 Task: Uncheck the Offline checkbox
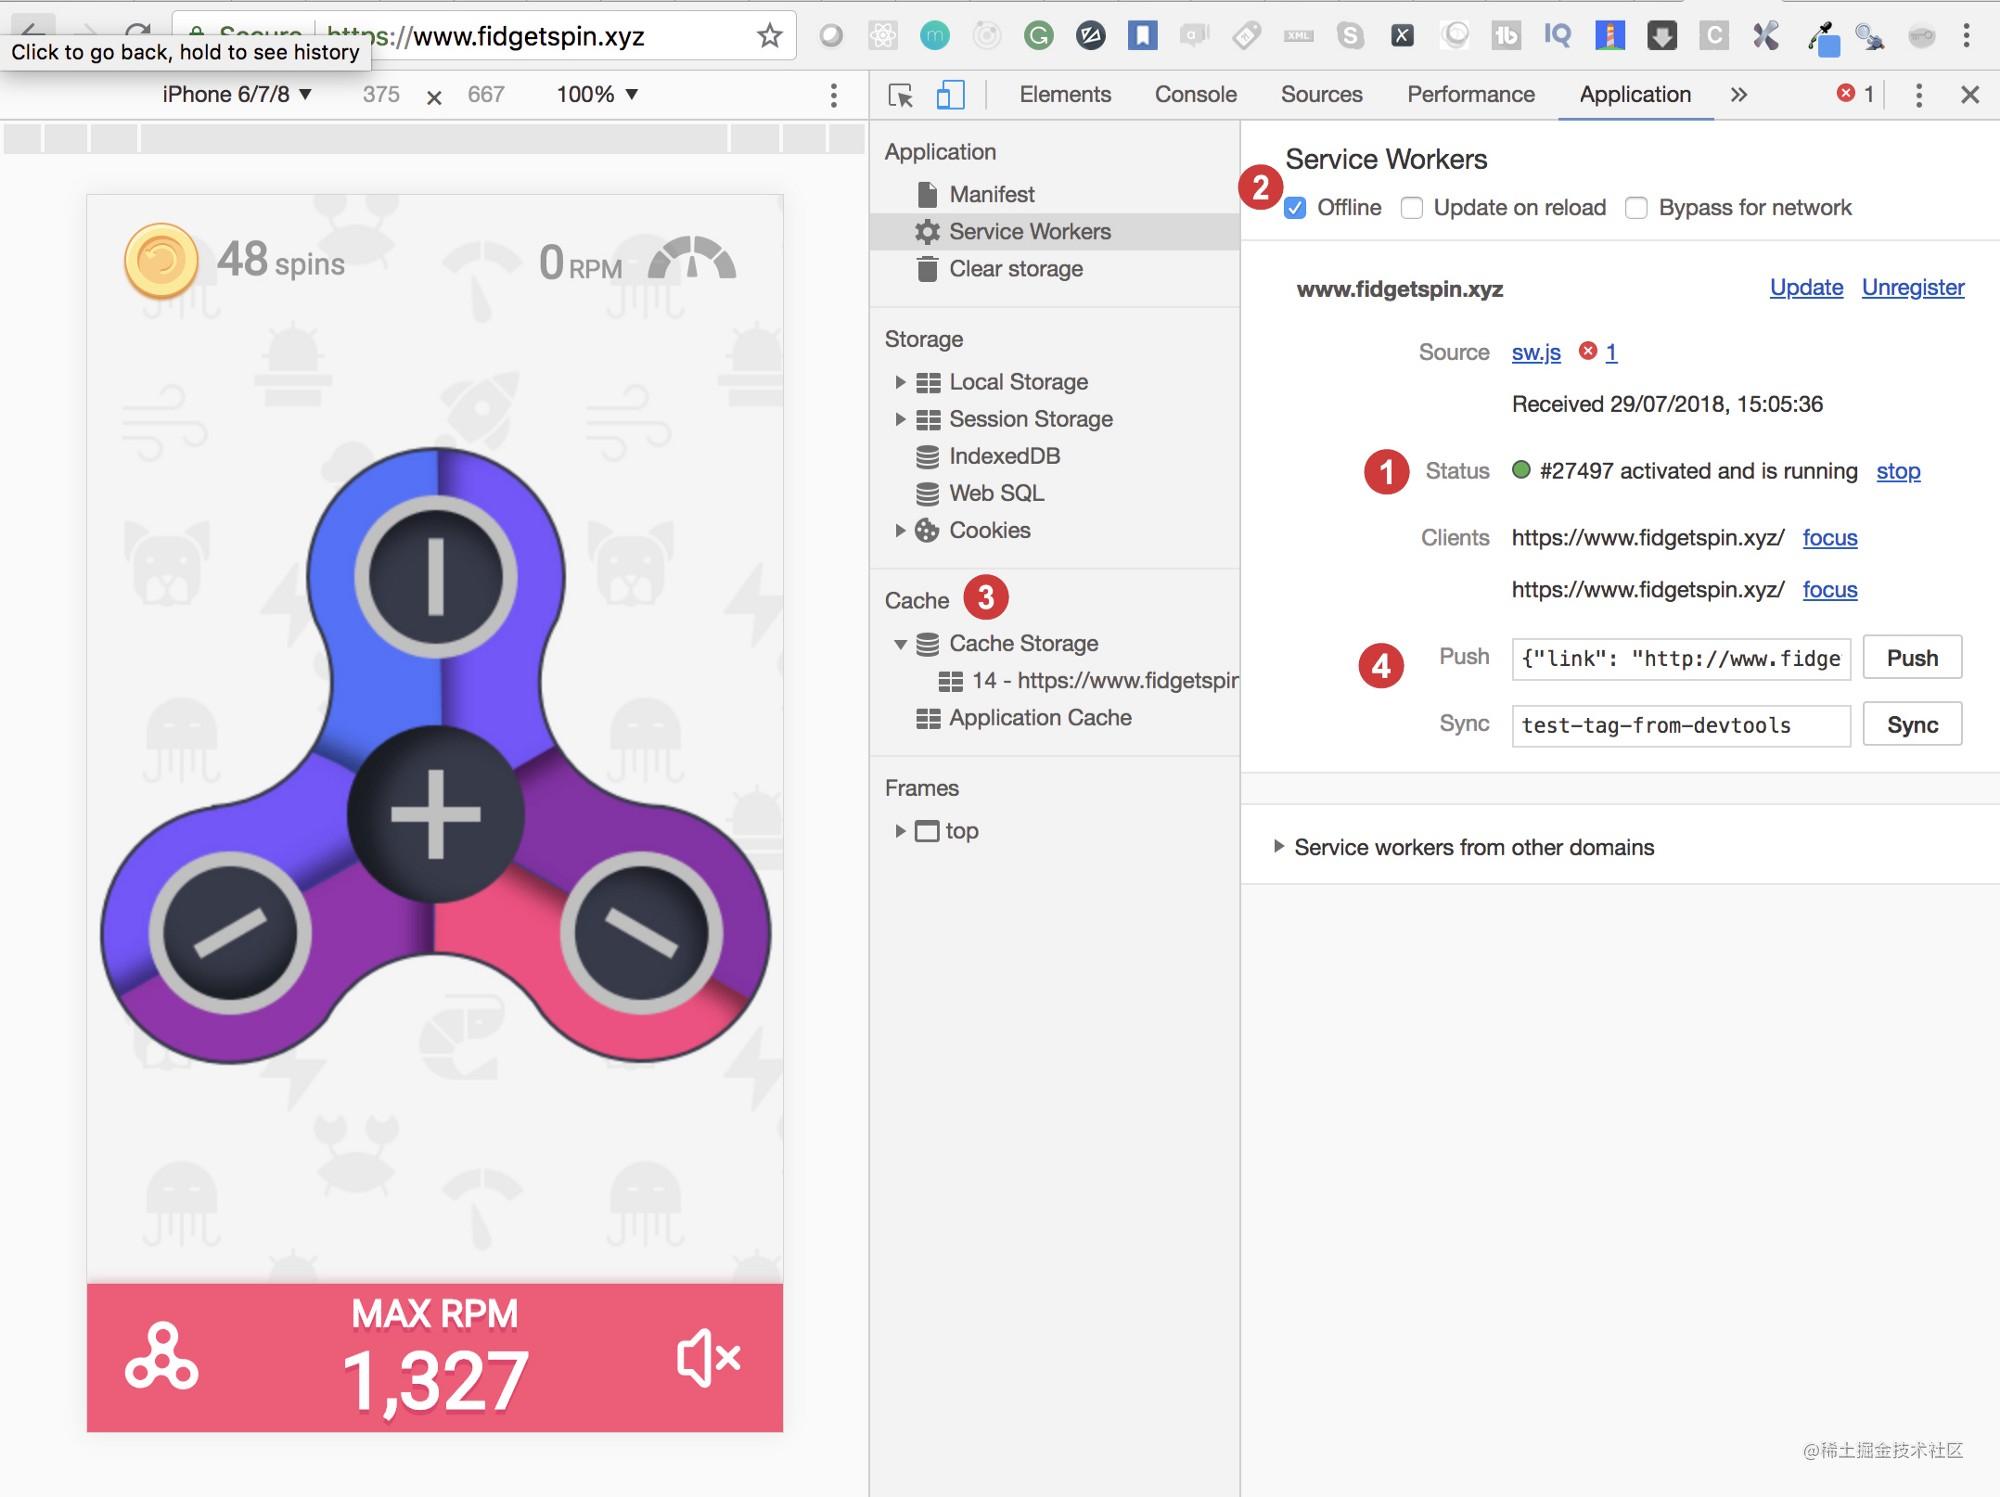point(1295,208)
